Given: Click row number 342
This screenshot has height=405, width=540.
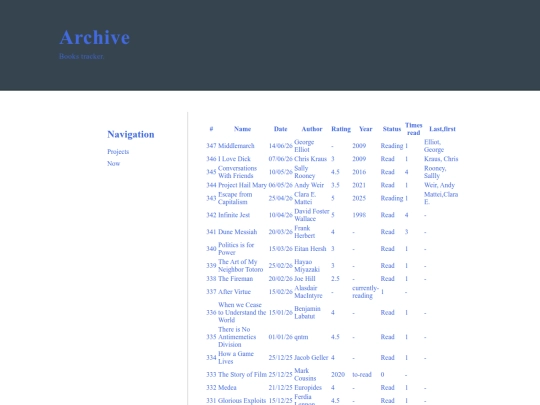Looking at the screenshot, I should click(211, 215).
